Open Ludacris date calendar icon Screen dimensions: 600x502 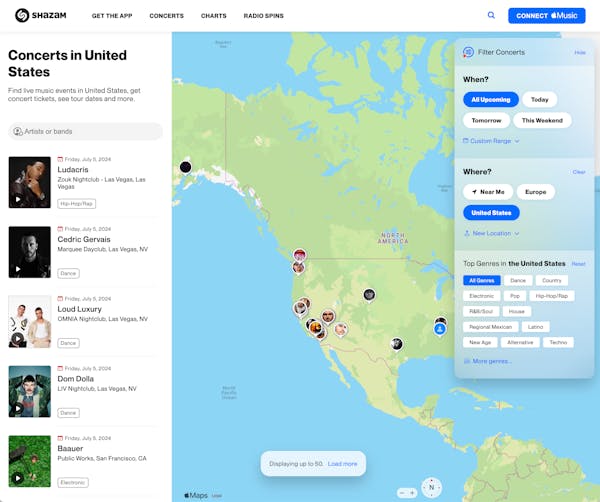click(x=60, y=159)
